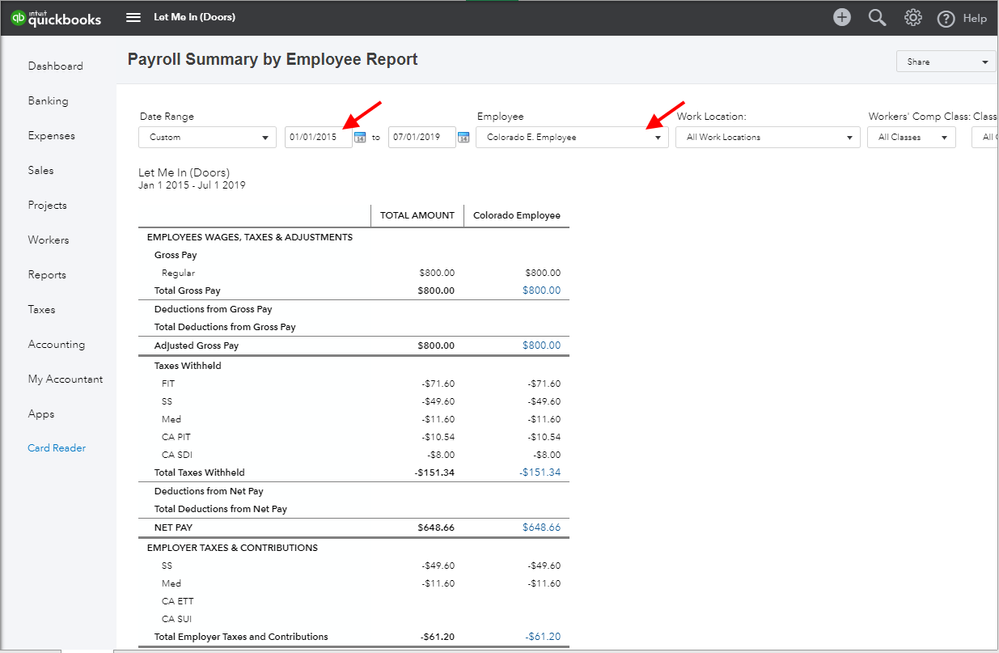Open Apps in sidebar
The image size is (999, 653).
click(x=41, y=414)
